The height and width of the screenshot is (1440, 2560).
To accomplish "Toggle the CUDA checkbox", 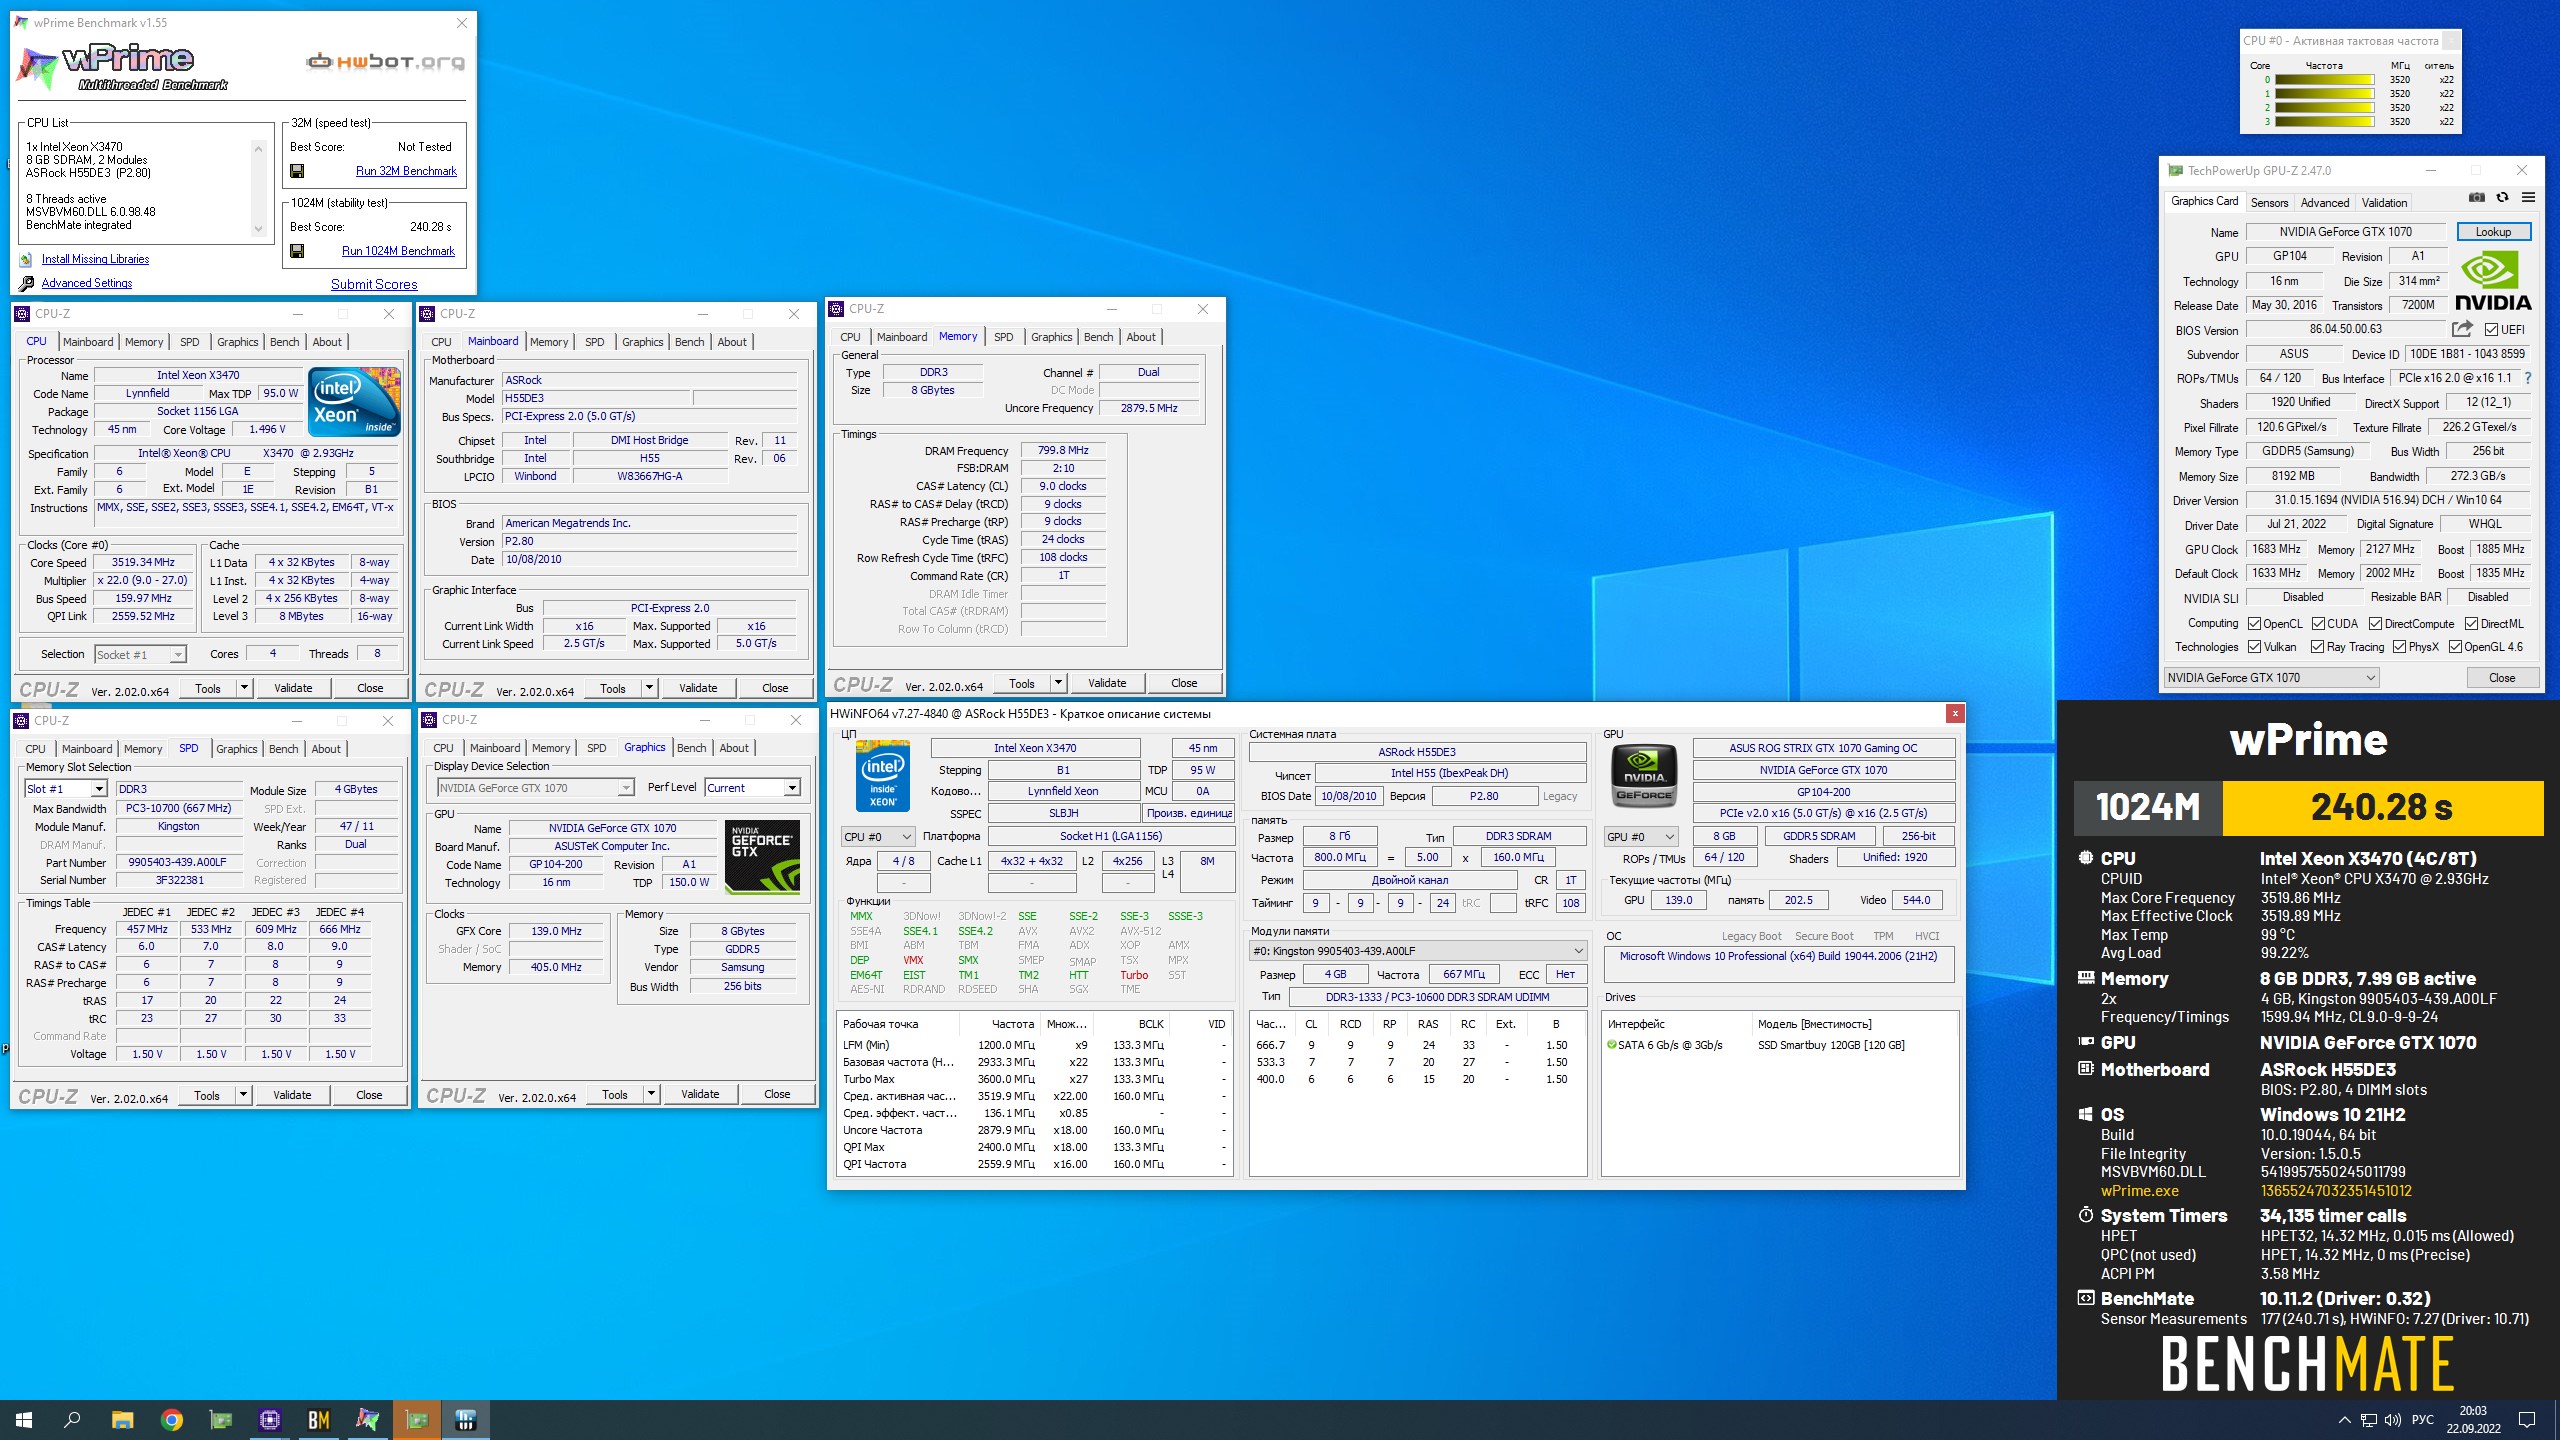I will [2319, 623].
